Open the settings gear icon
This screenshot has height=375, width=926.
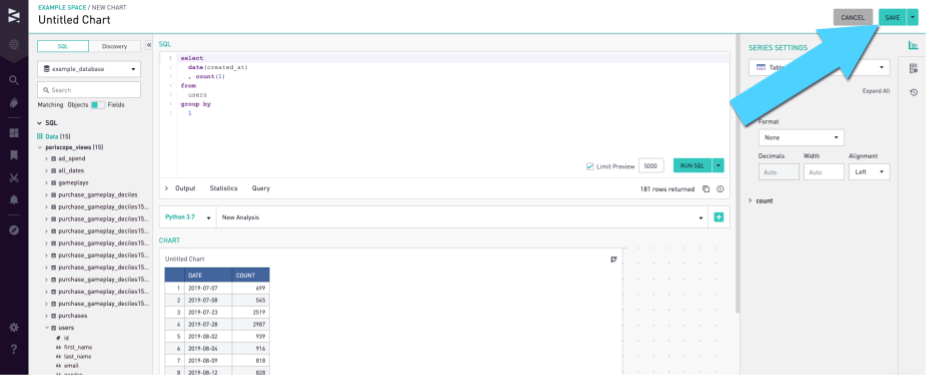(x=14, y=327)
